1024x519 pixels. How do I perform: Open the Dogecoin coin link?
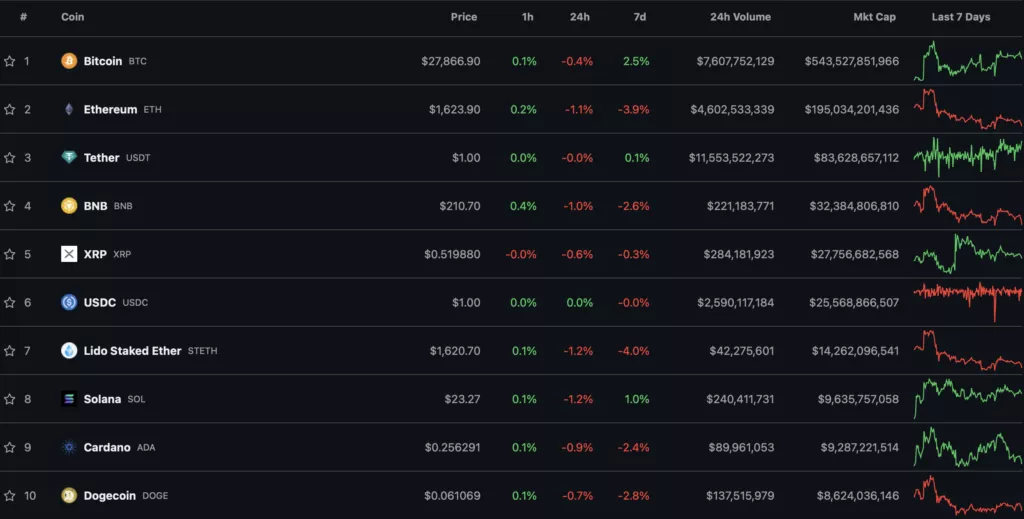(110, 495)
